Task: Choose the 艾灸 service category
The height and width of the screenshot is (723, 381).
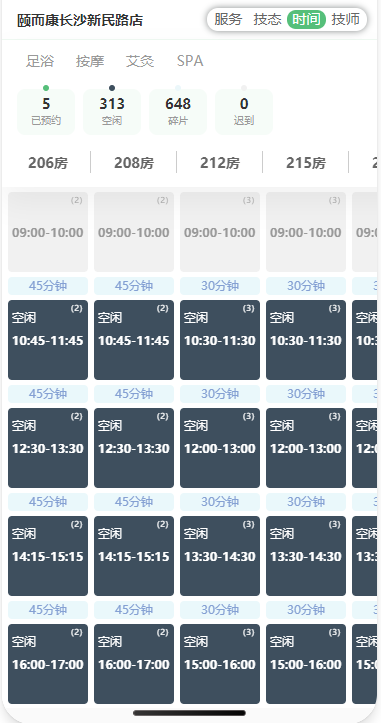Action: point(140,61)
